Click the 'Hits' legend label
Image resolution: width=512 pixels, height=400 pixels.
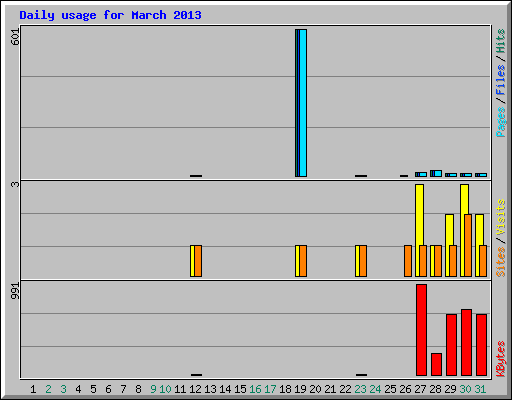pos(501,41)
